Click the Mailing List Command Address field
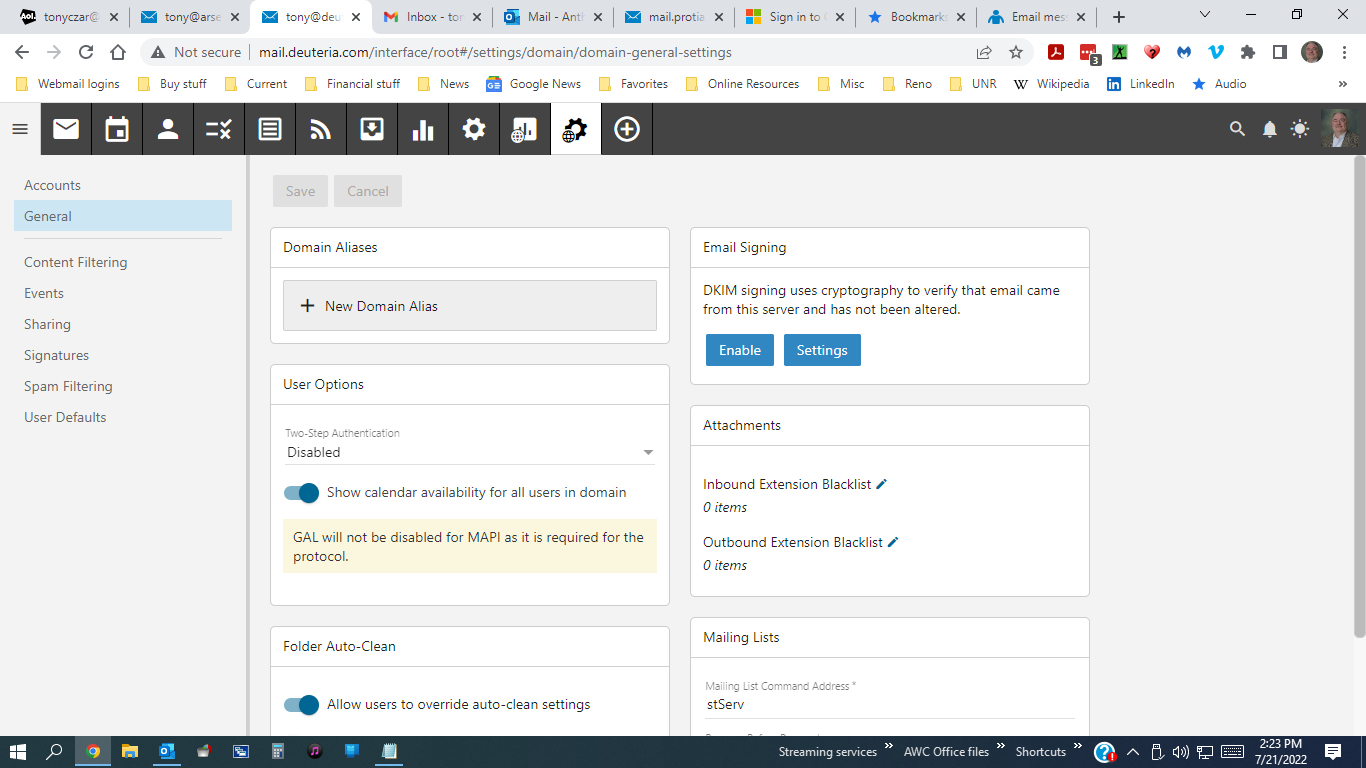 (x=889, y=704)
